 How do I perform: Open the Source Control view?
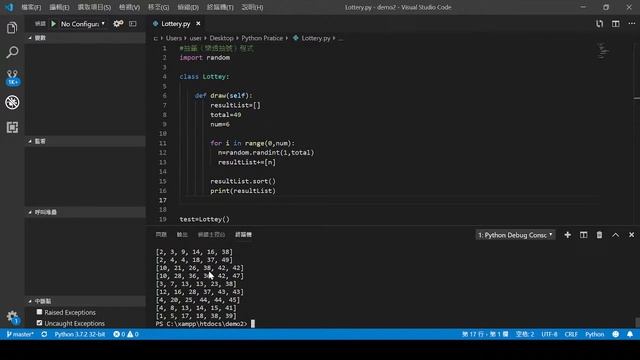click(12, 77)
